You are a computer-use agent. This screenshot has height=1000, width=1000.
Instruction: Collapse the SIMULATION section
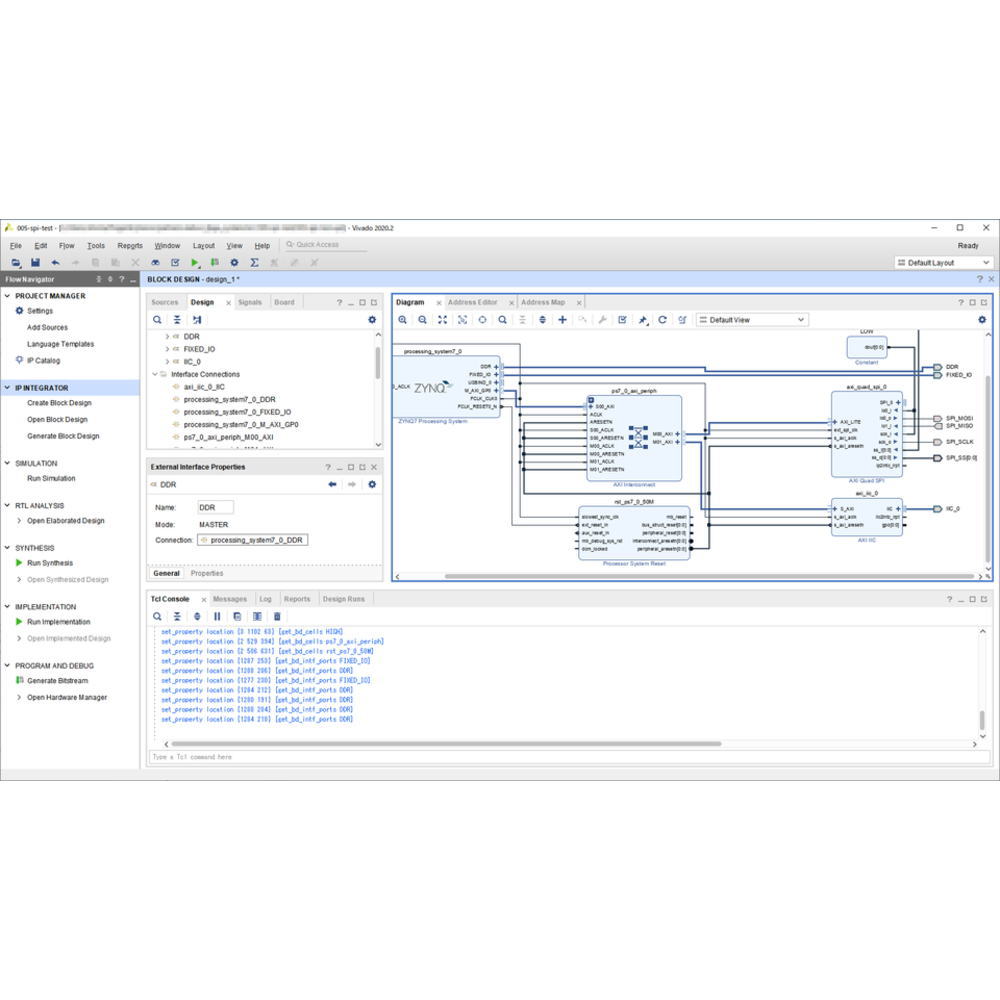coord(7,464)
